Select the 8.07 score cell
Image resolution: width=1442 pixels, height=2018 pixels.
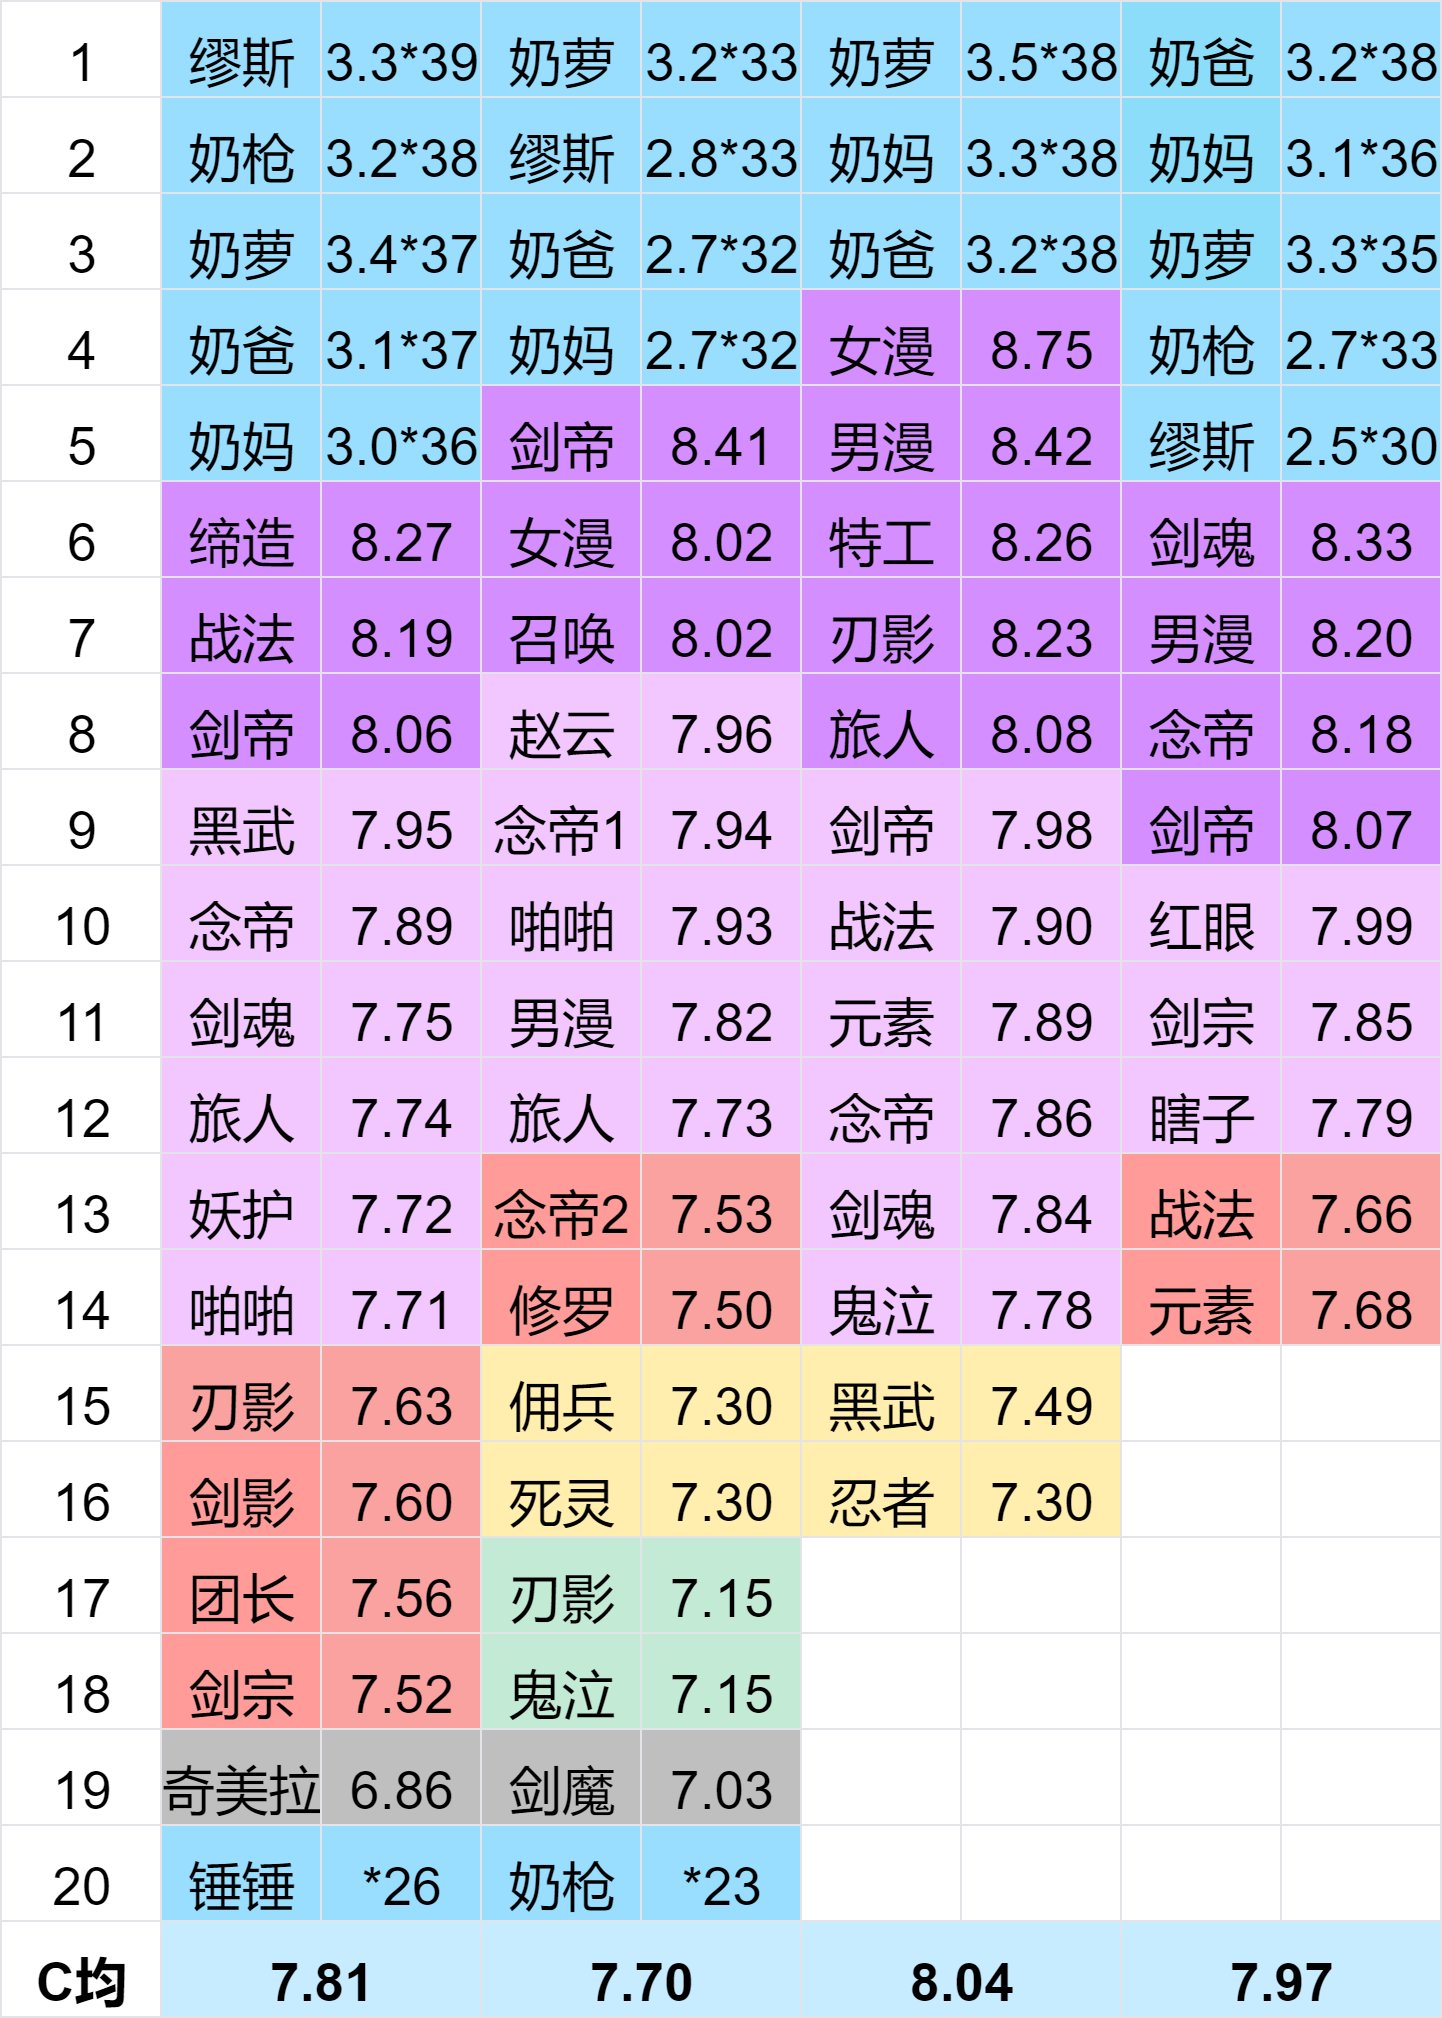point(1361,818)
